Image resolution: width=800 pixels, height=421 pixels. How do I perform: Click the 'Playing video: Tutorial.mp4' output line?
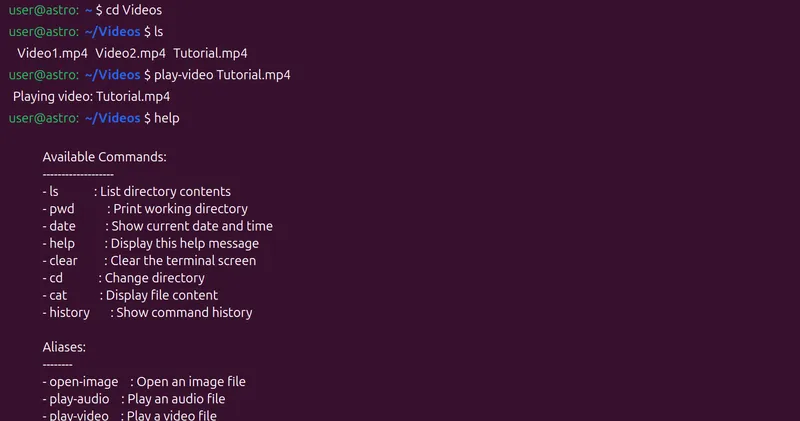(91, 97)
